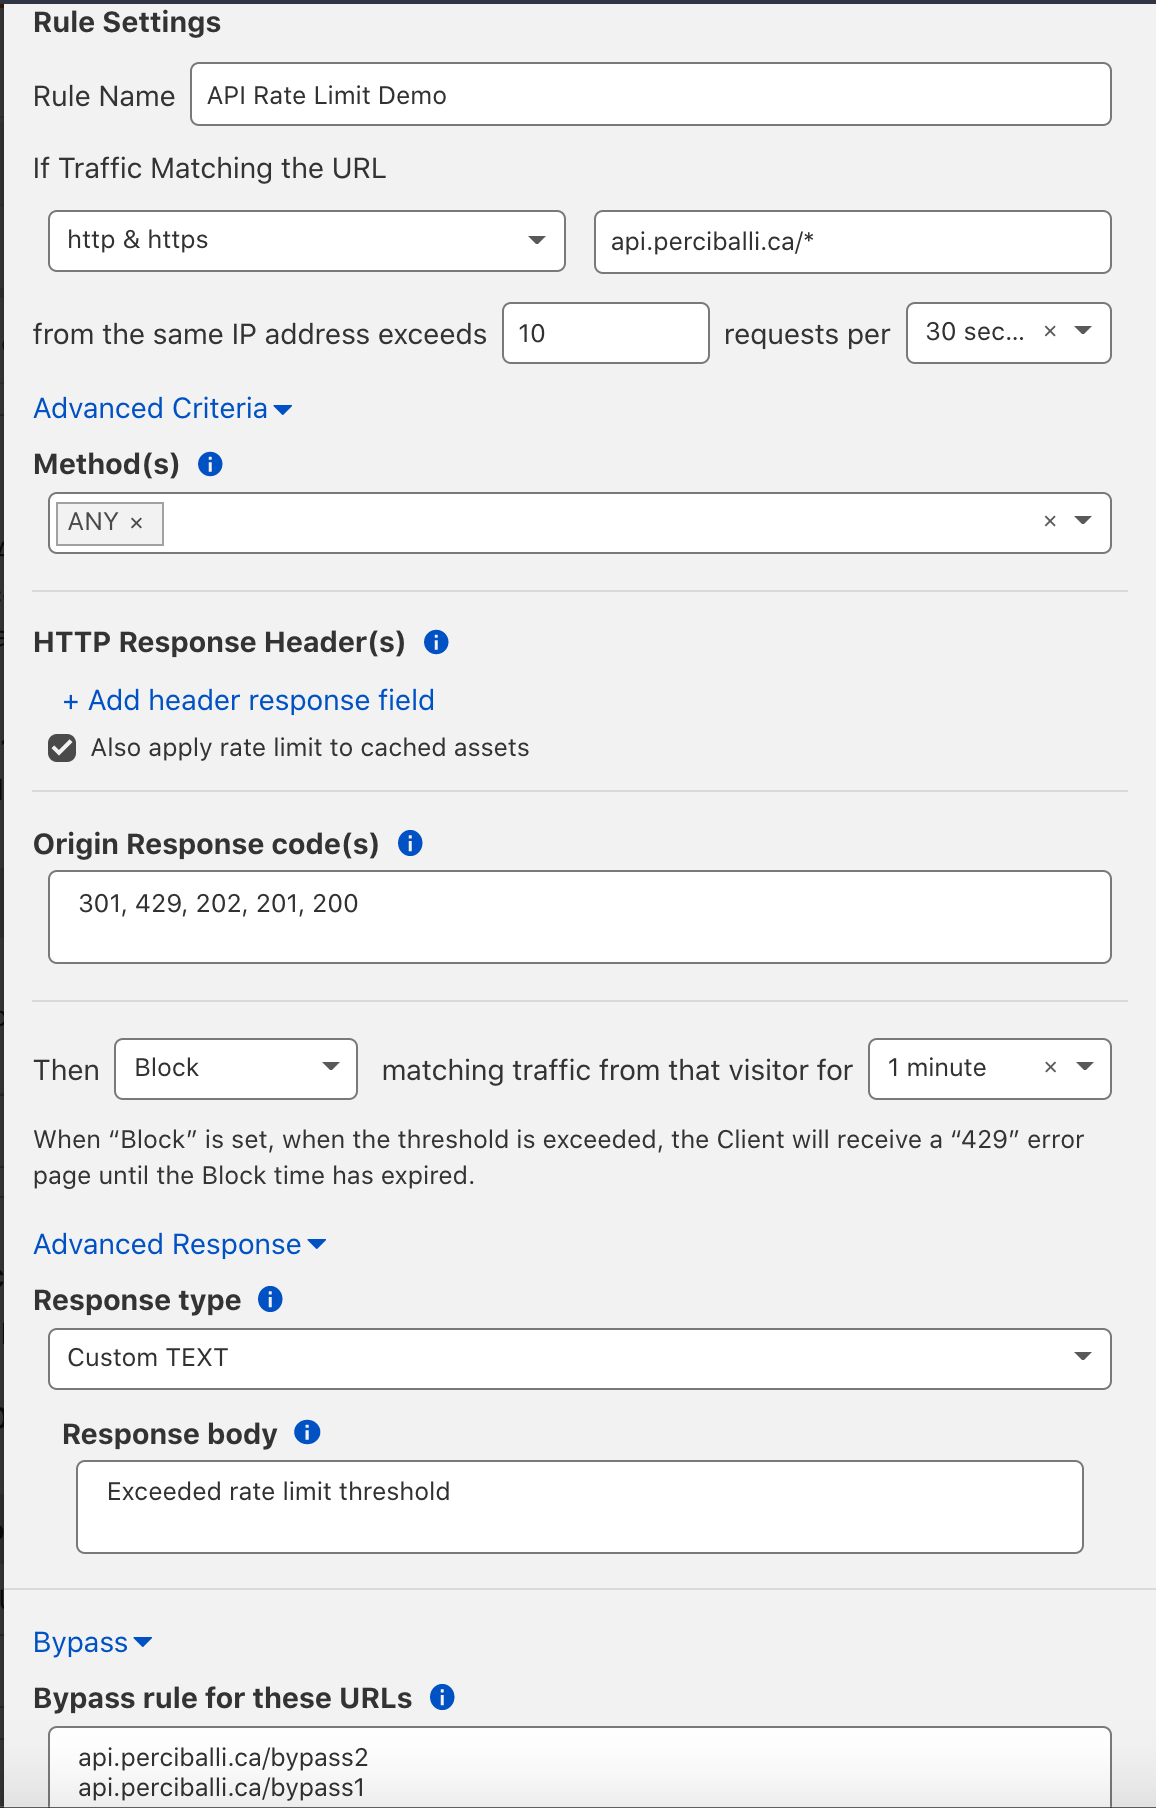Clear the 30 seconds period selection
The height and width of the screenshot is (1808, 1156).
click(x=1050, y=331)
